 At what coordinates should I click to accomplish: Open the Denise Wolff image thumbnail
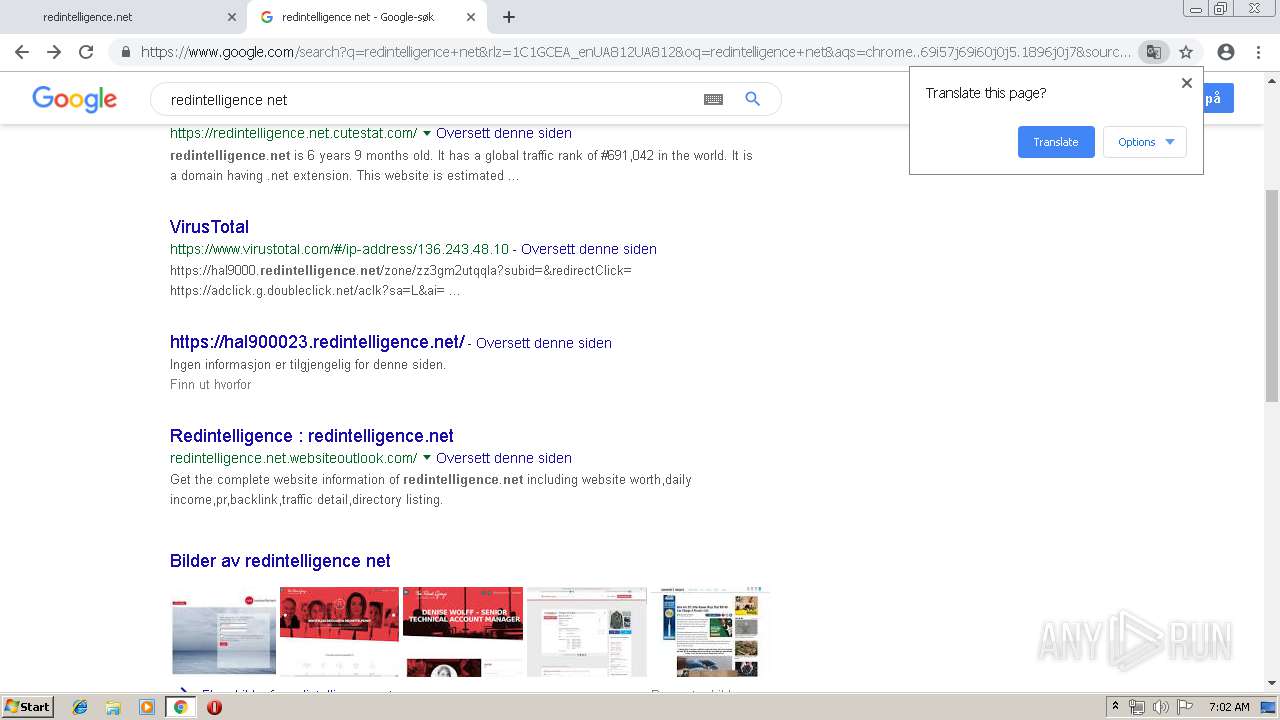click(463, 632)
